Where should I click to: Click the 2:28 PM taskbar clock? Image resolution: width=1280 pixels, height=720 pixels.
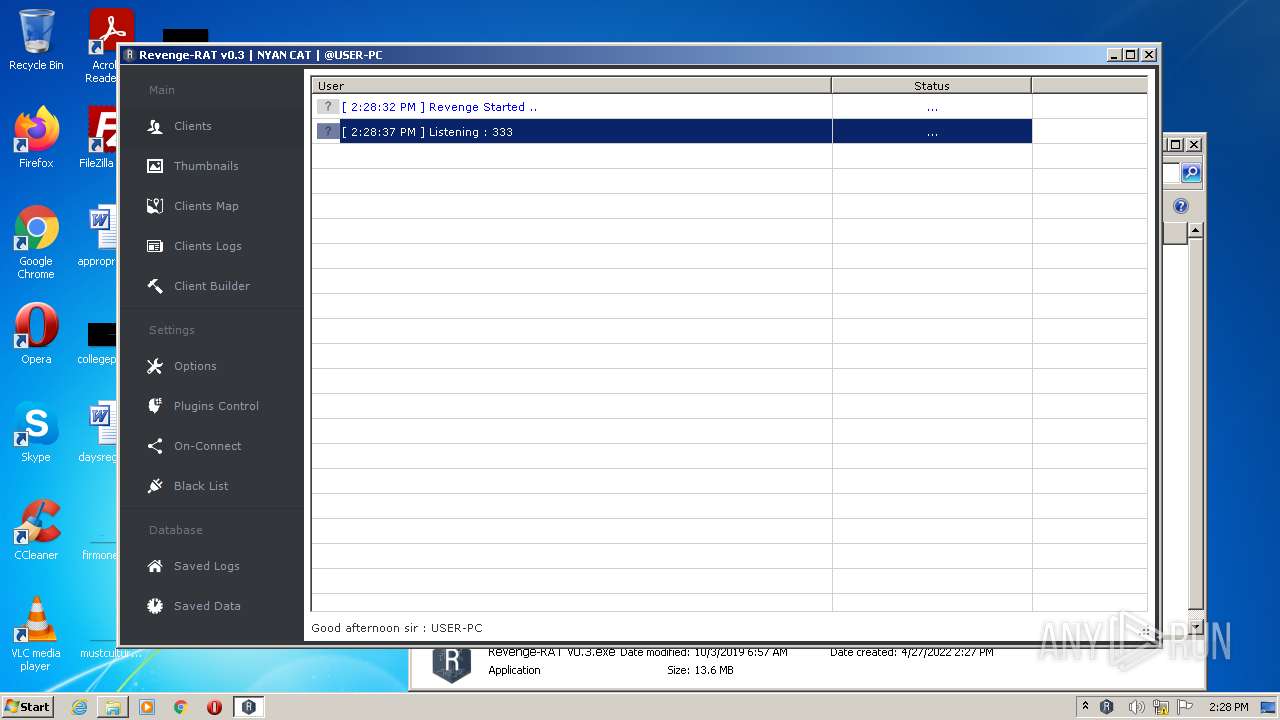1228,707
